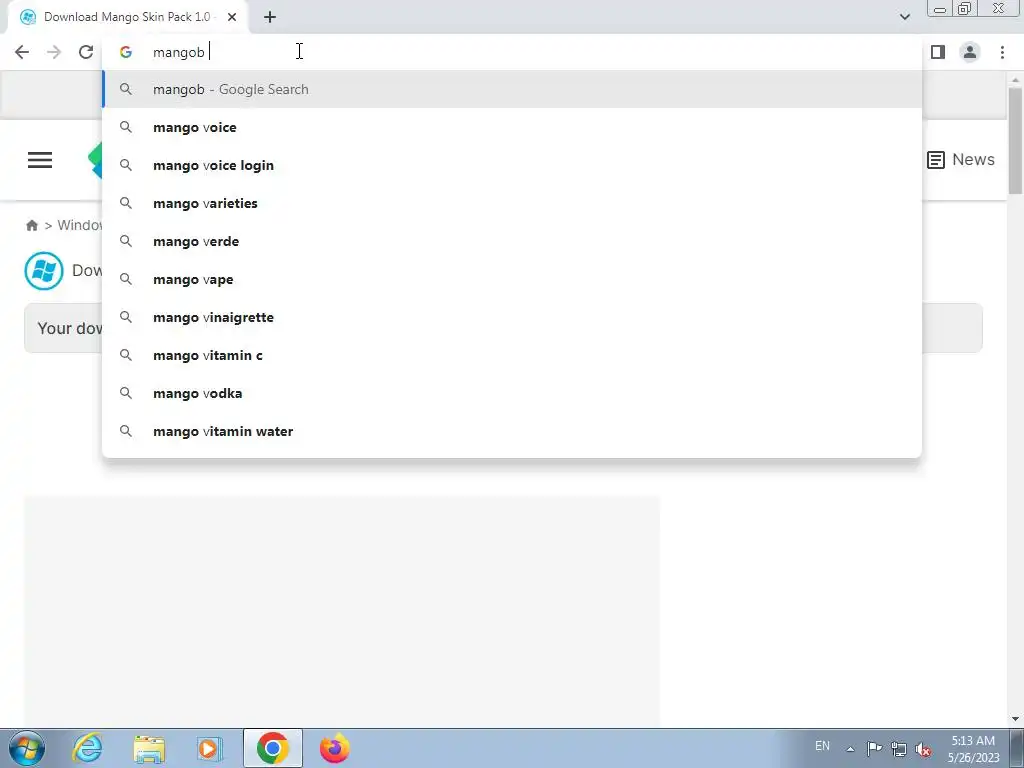Screen dimensions: 1024x768
Task: Open Chrome three-dot menu
Action: [x=1002, y=52]
